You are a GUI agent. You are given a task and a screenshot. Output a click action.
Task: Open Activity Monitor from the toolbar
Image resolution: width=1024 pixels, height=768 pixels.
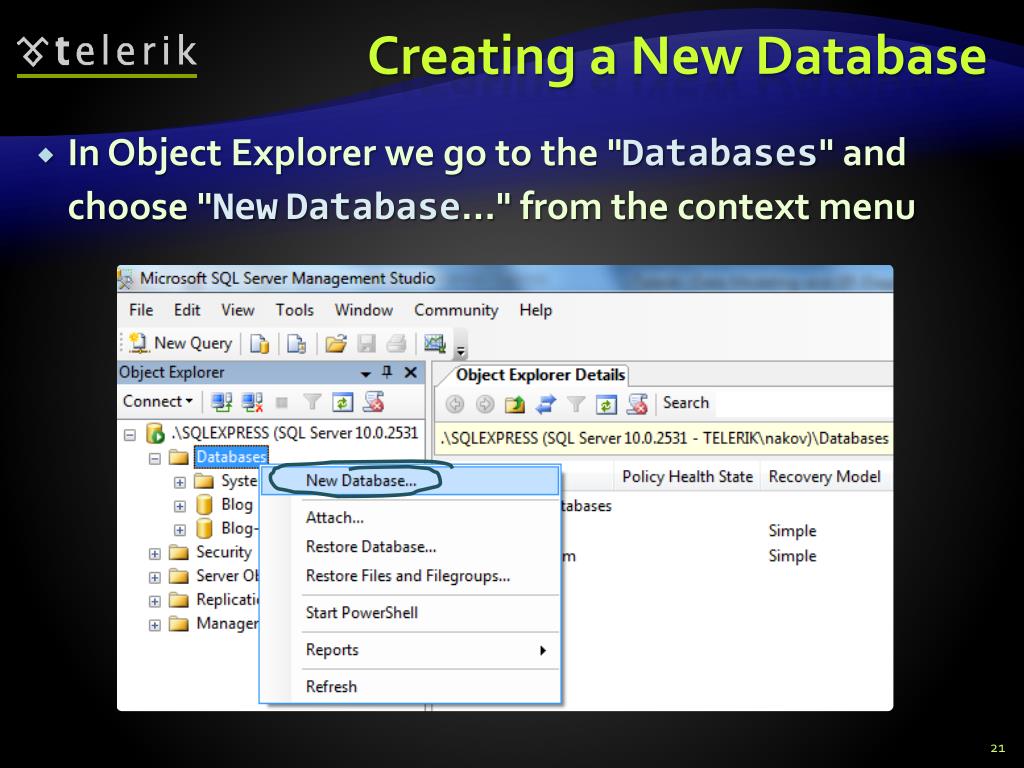(435, 343)
